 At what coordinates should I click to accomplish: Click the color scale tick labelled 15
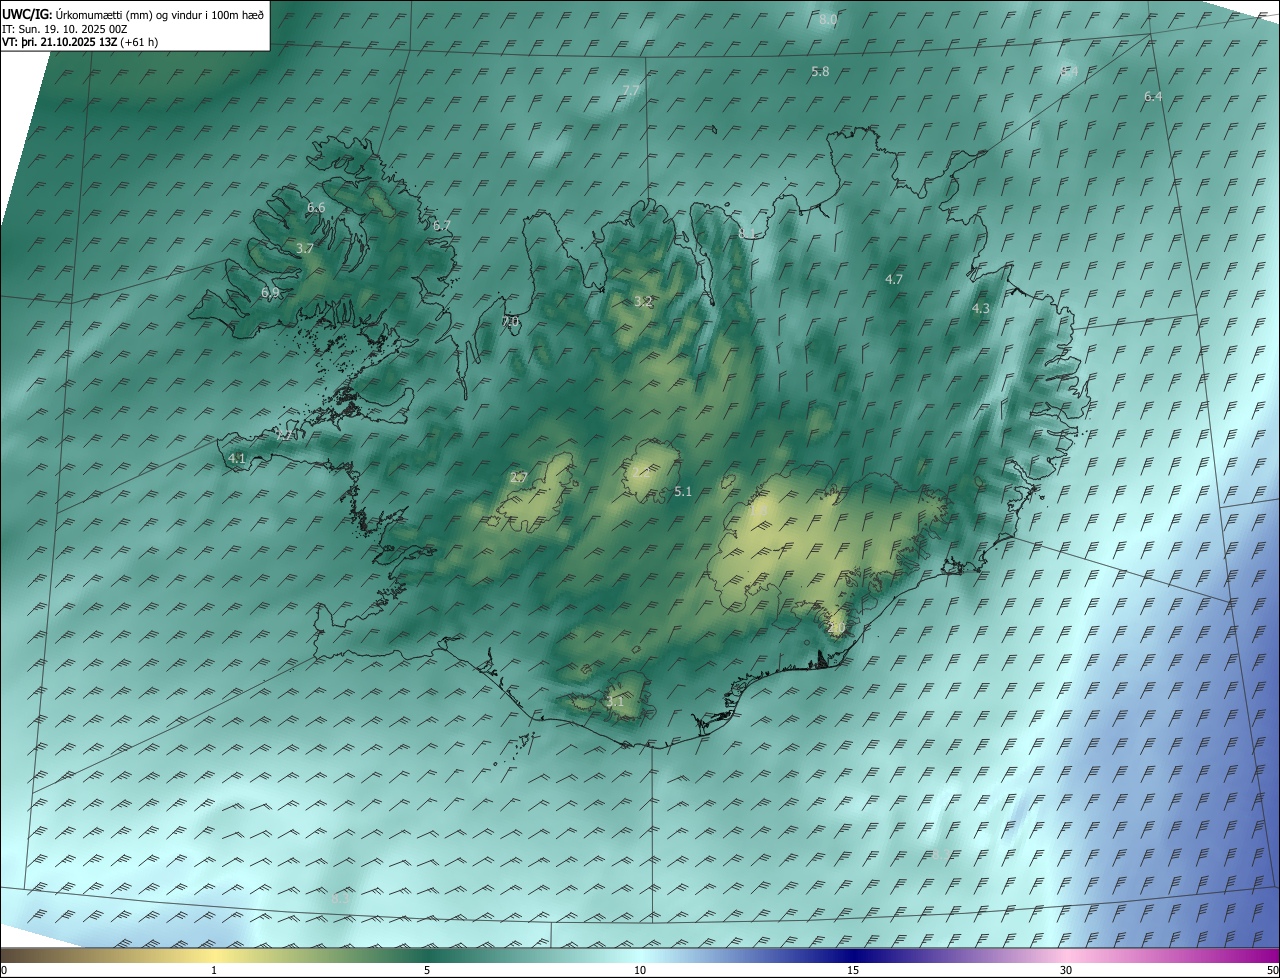tap(853, 970)
